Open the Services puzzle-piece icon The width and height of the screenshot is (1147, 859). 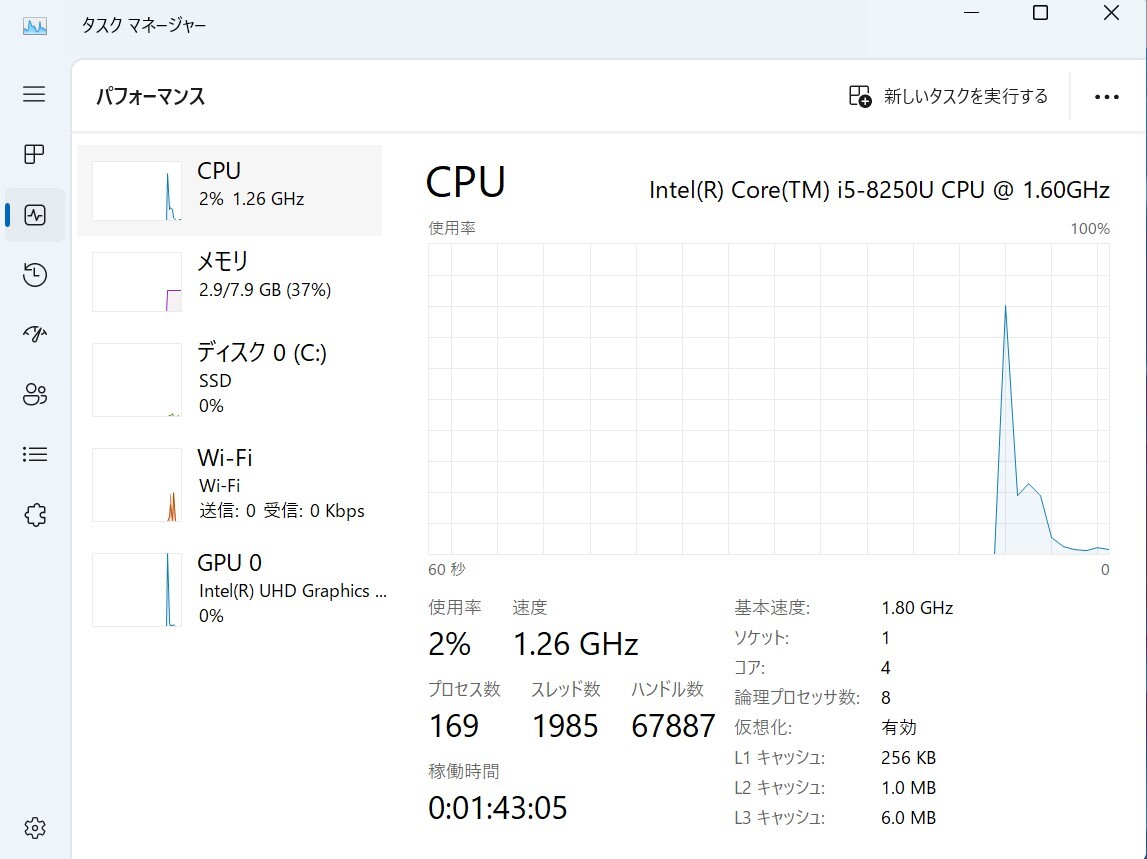pos(34,515)
